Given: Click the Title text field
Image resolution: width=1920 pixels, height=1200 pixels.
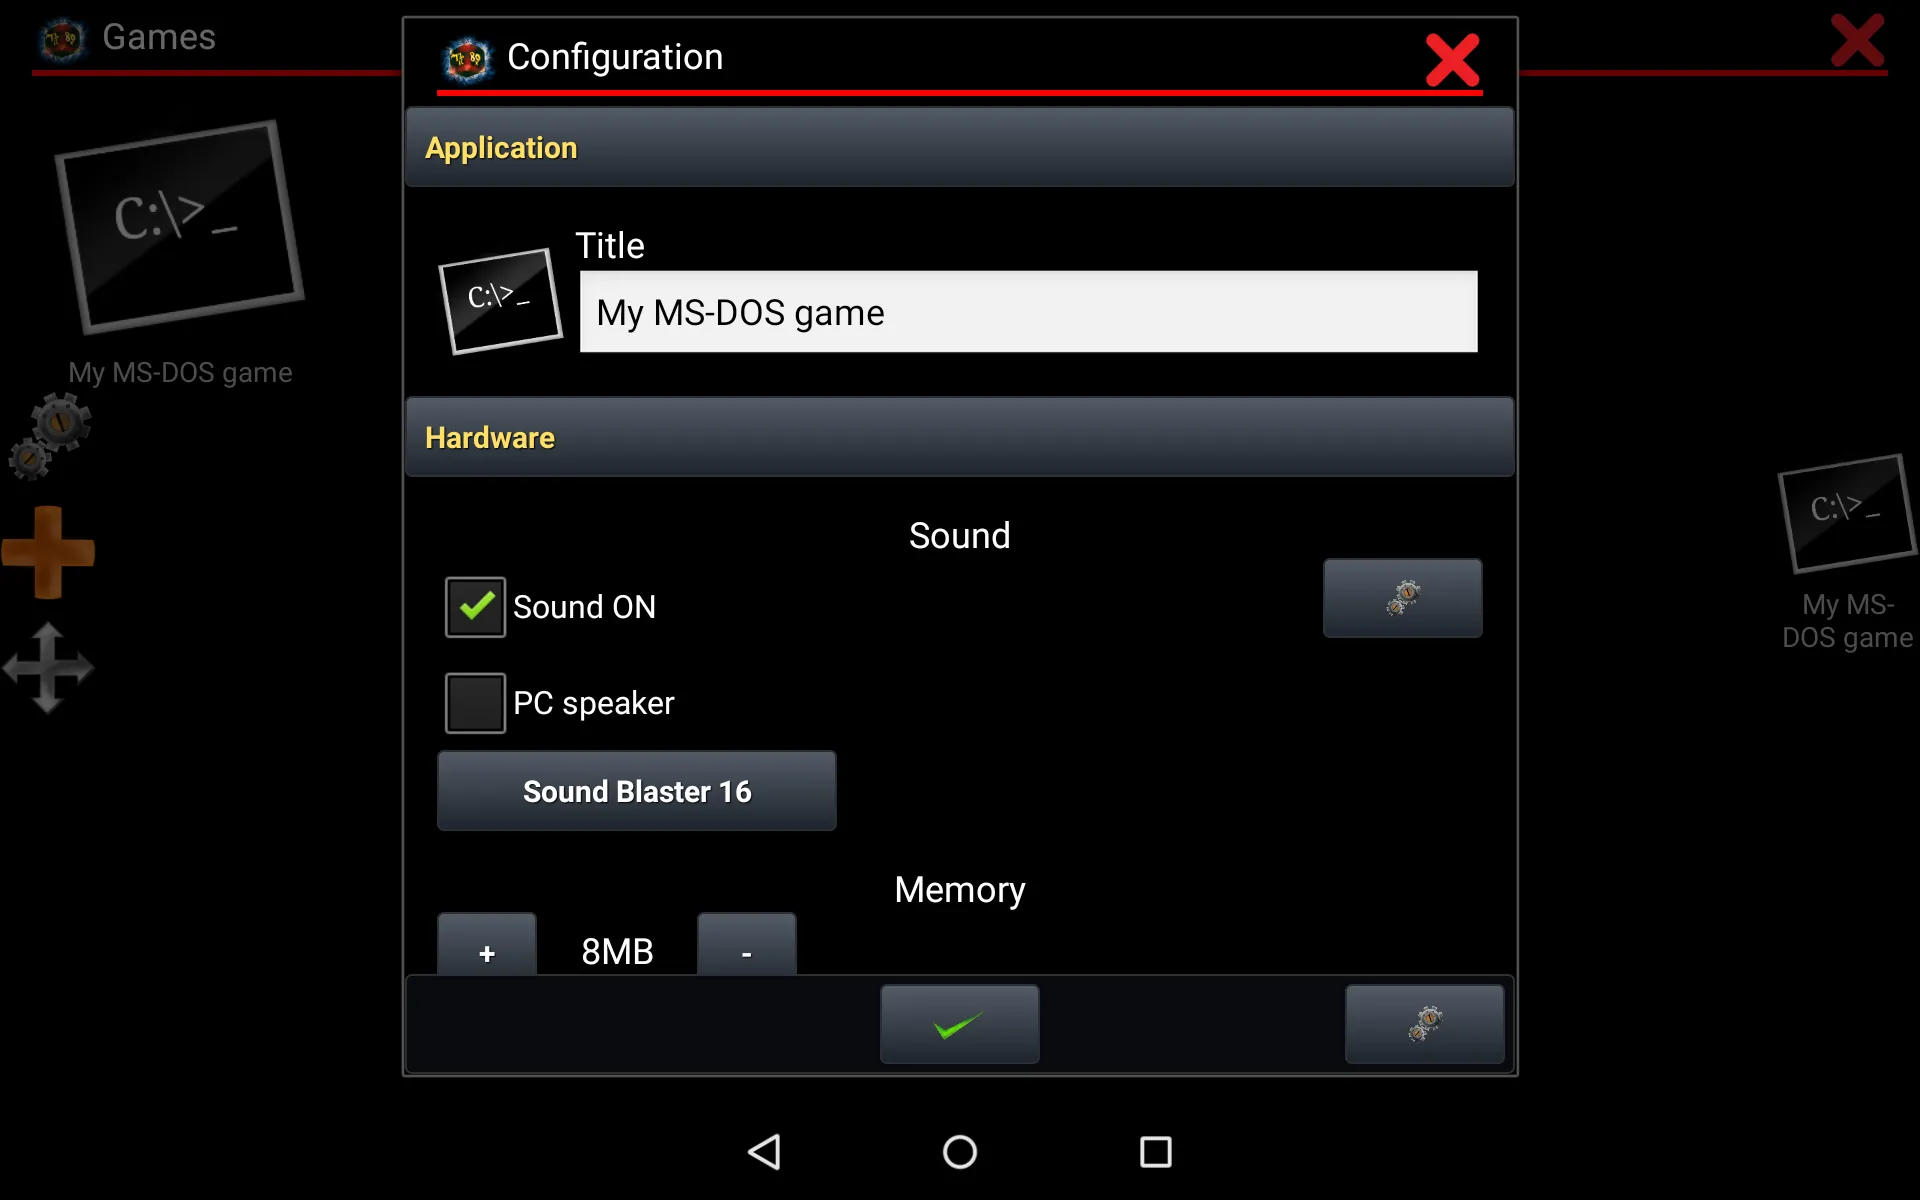Looking at the screenshot, I should click(1028, 312).
